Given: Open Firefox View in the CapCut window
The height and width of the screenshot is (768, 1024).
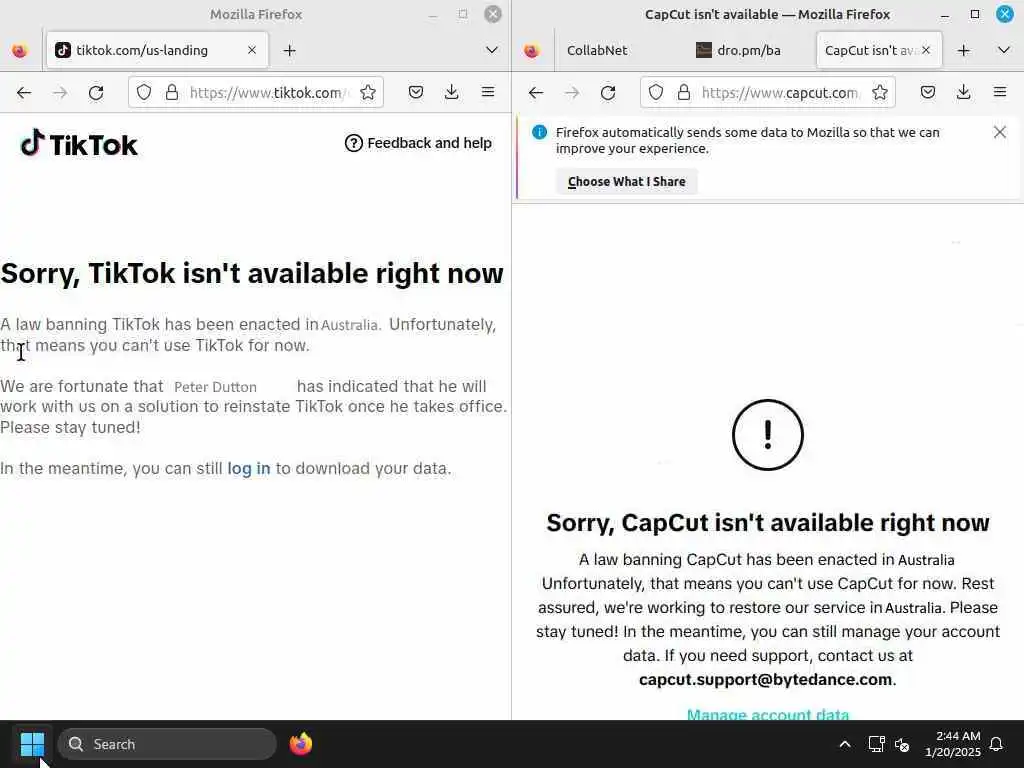Looking at the screenshot, I should (532, 50).
